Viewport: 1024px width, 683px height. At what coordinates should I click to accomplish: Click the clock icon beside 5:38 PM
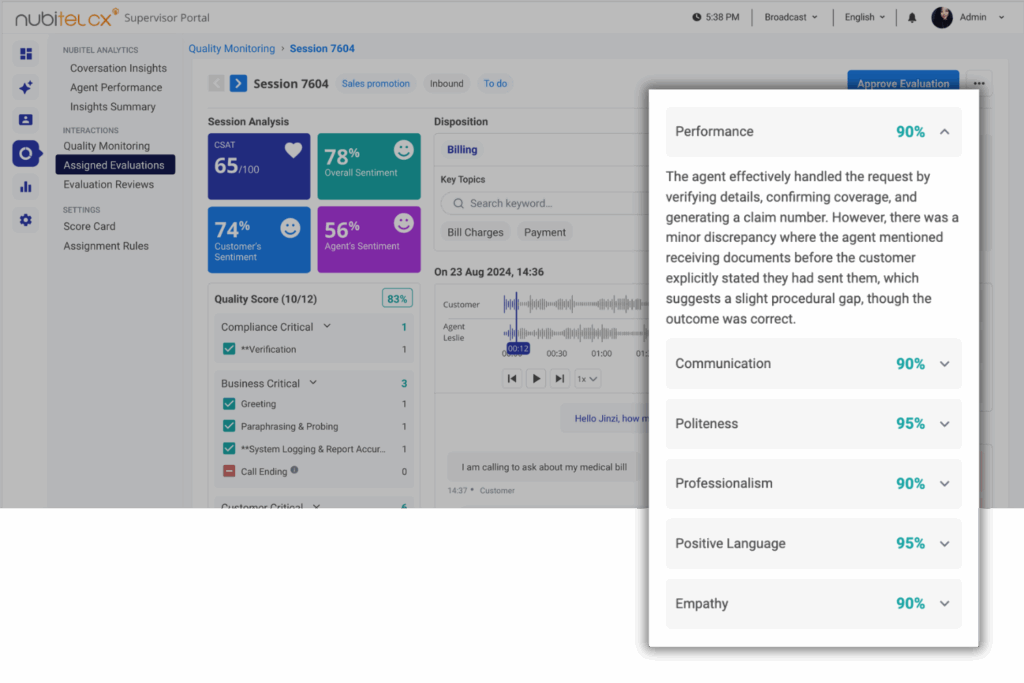[696, 18]
